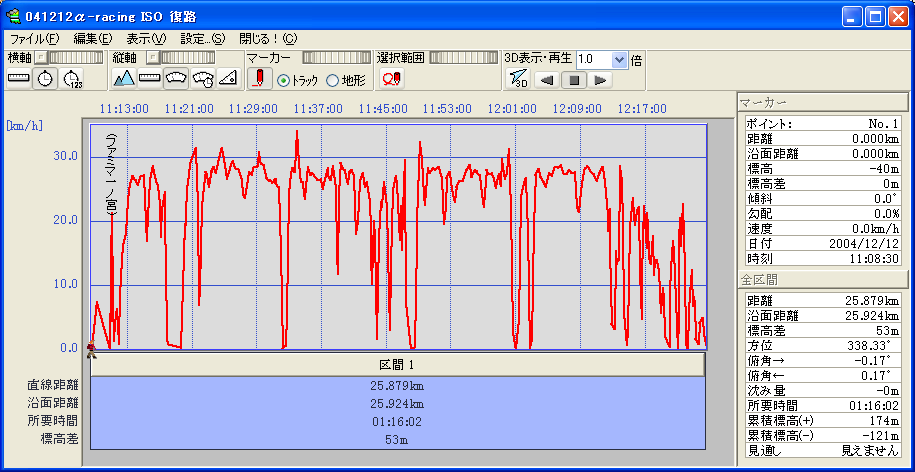915x472 pixels.
Task: Toggle the small 横軸 checkbox button
Action: pos(41,58)
